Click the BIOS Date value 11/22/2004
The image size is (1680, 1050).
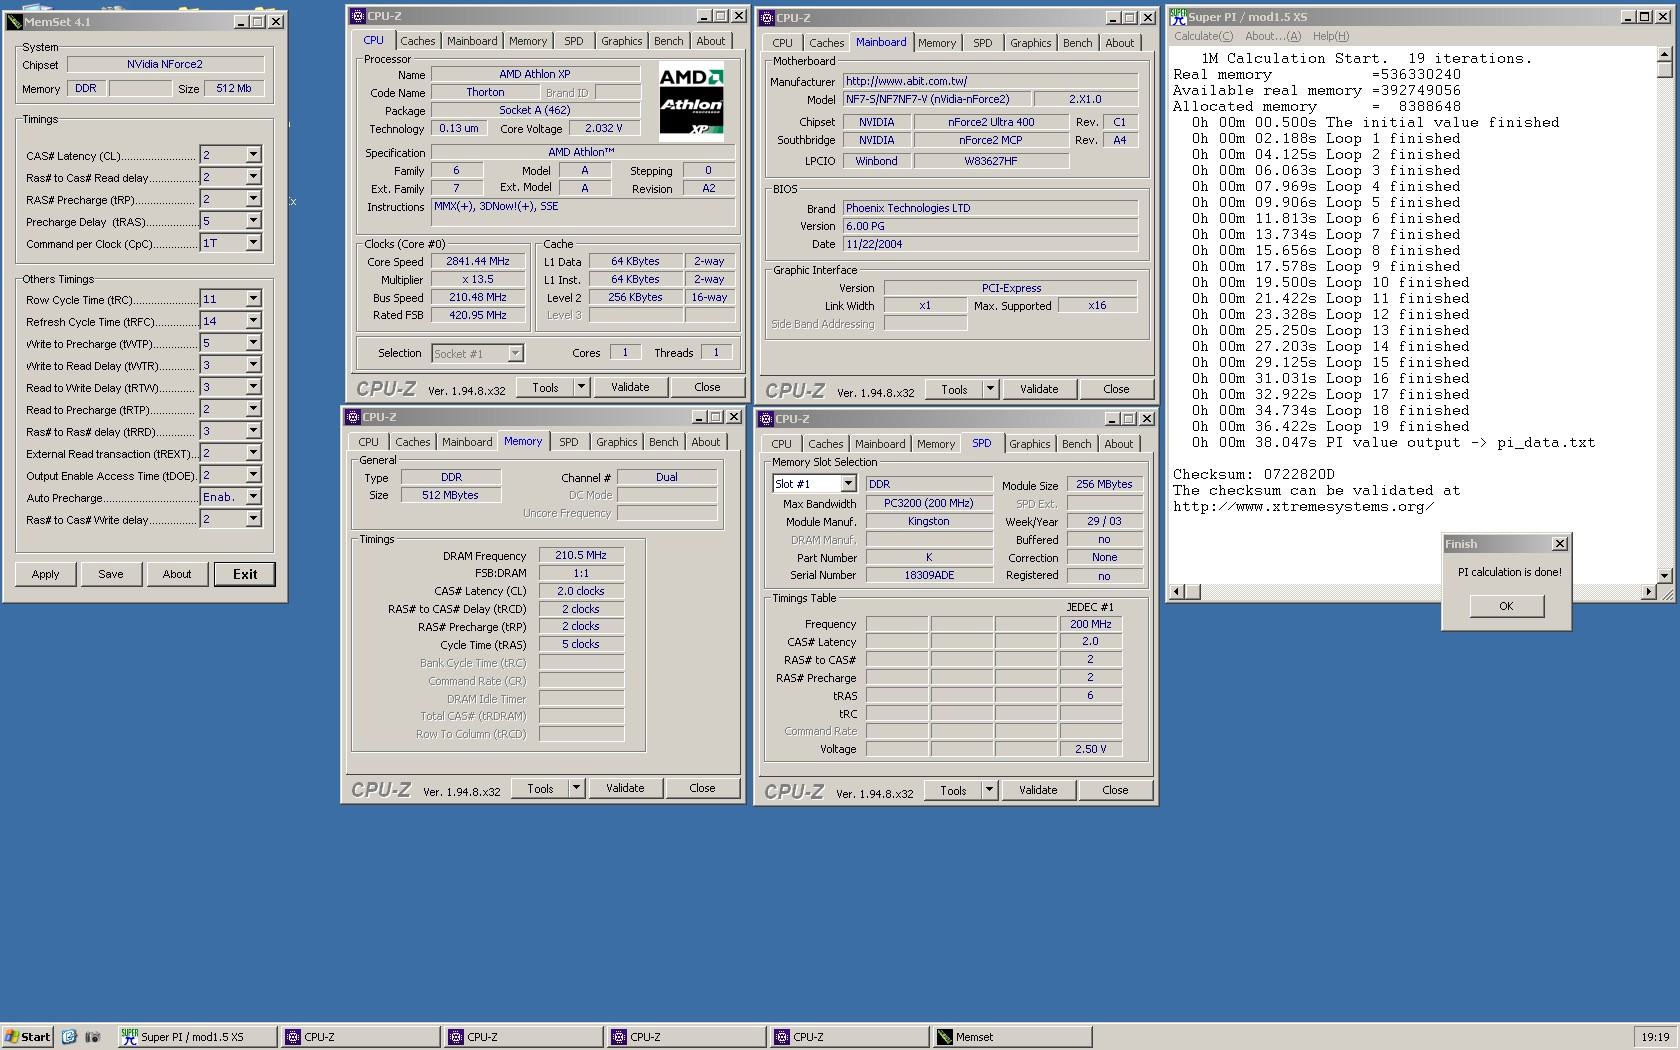point(990,244)
